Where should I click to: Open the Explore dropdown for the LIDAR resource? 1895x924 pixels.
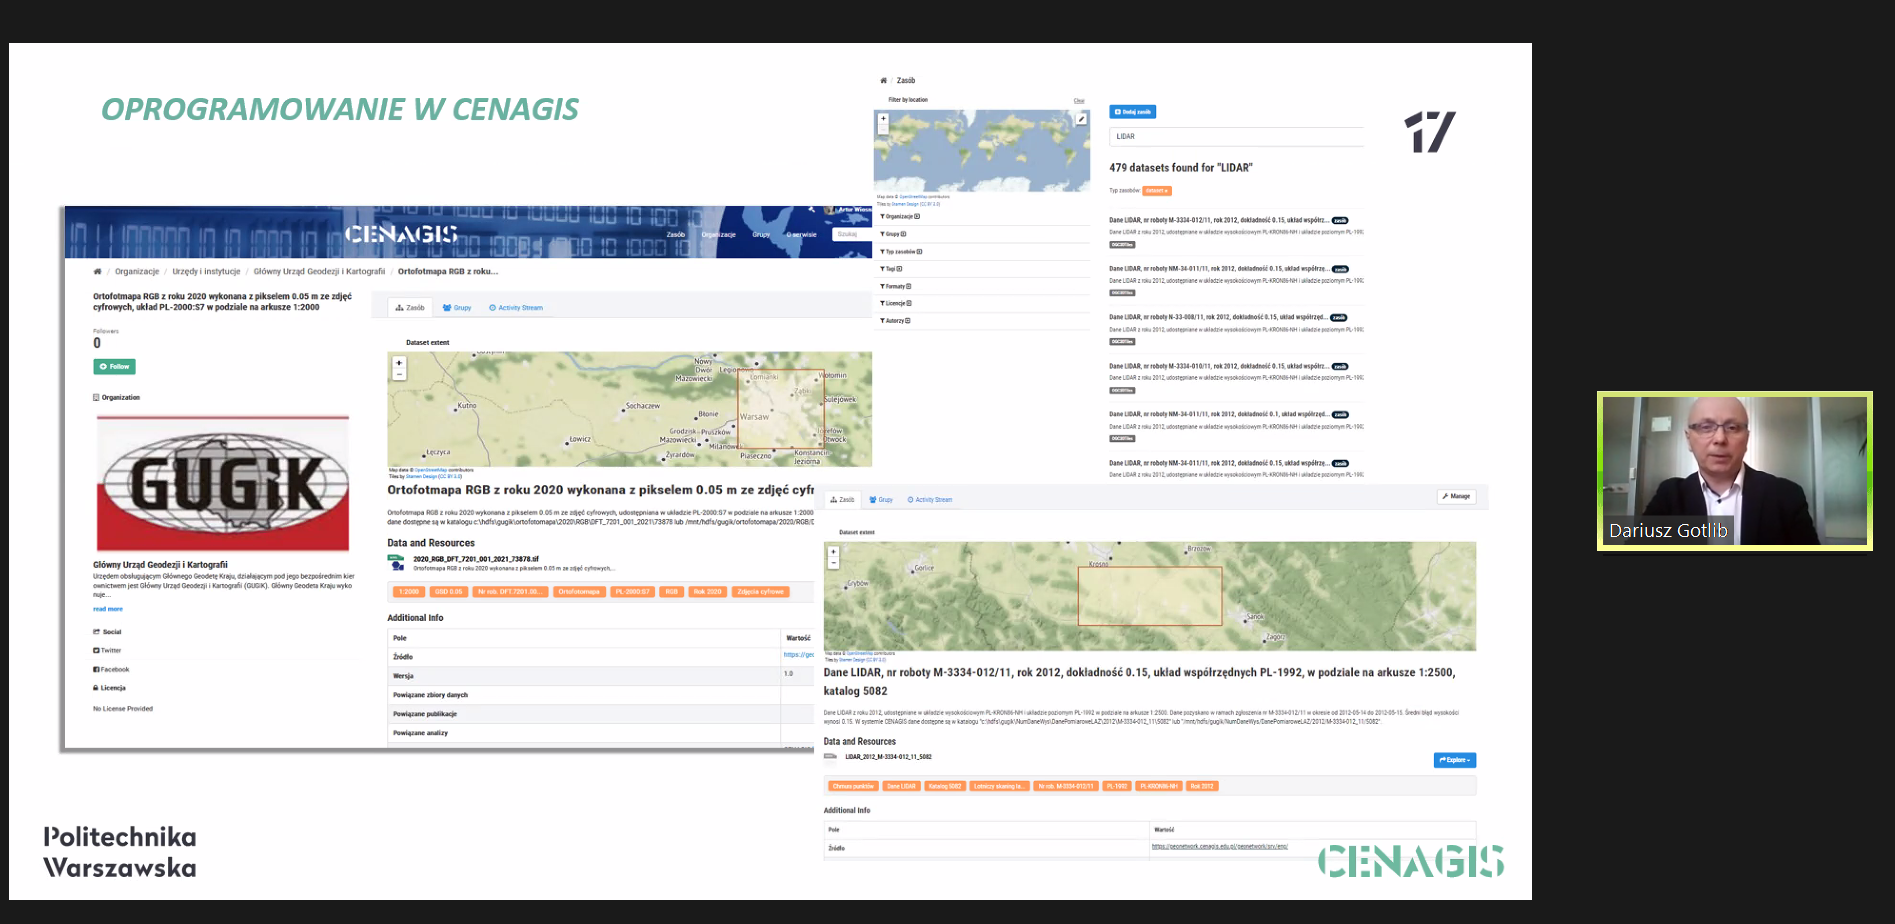point(1454,760)
